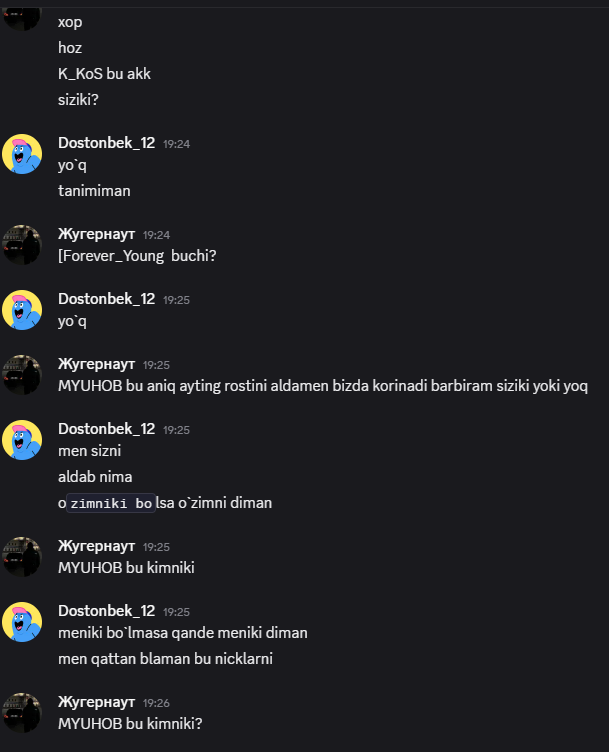Open partially visible avatar at top of chat
609x752 pixels.
click(22, 19)
